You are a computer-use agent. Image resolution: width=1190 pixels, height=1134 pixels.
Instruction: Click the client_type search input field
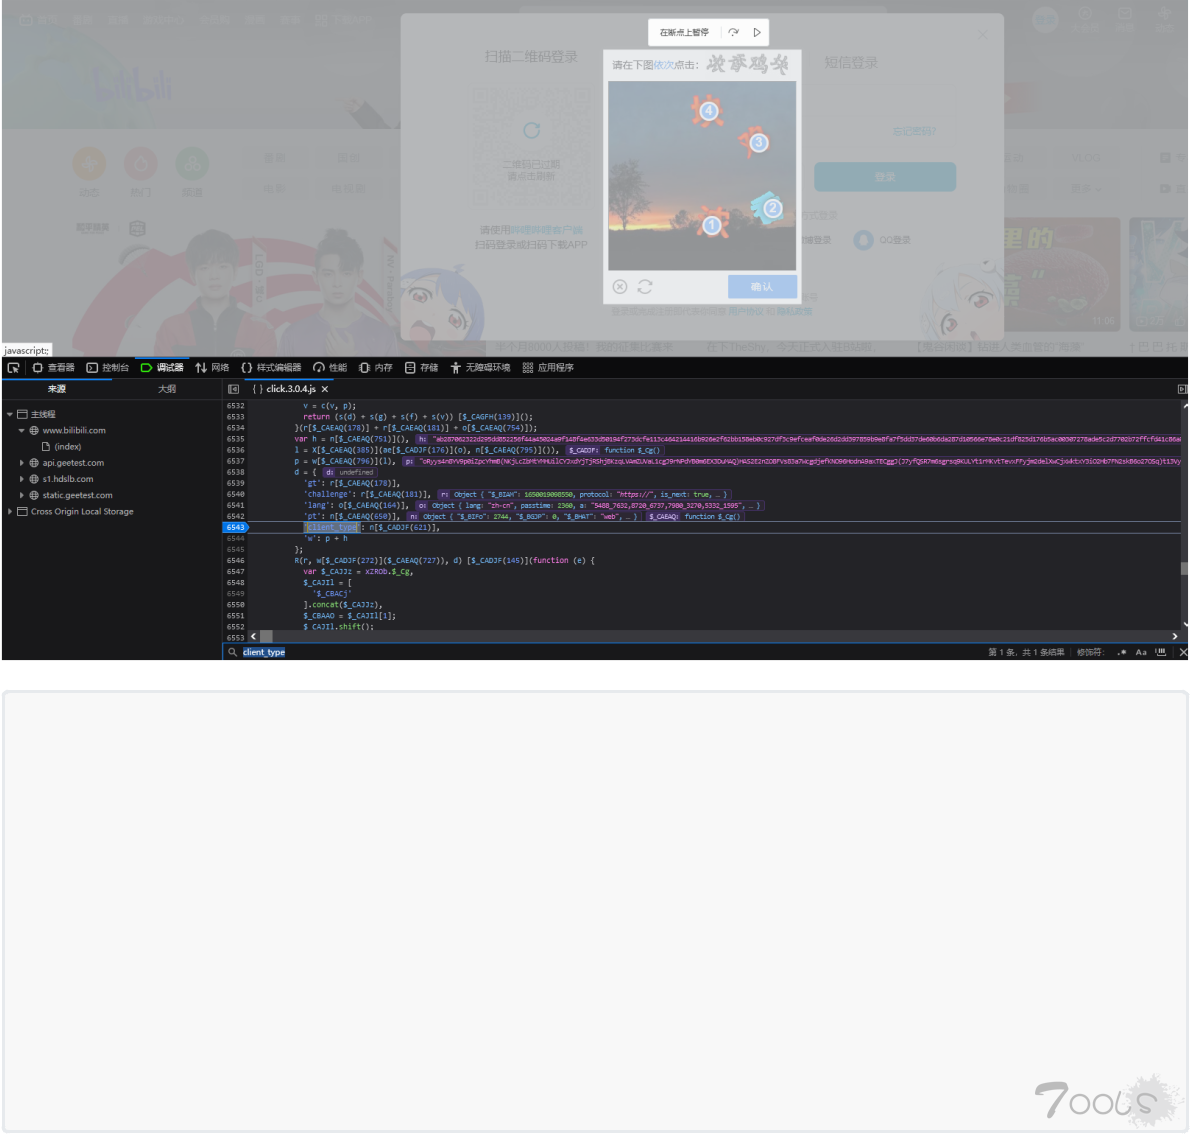pyautogui.click(x=607, y=652)
